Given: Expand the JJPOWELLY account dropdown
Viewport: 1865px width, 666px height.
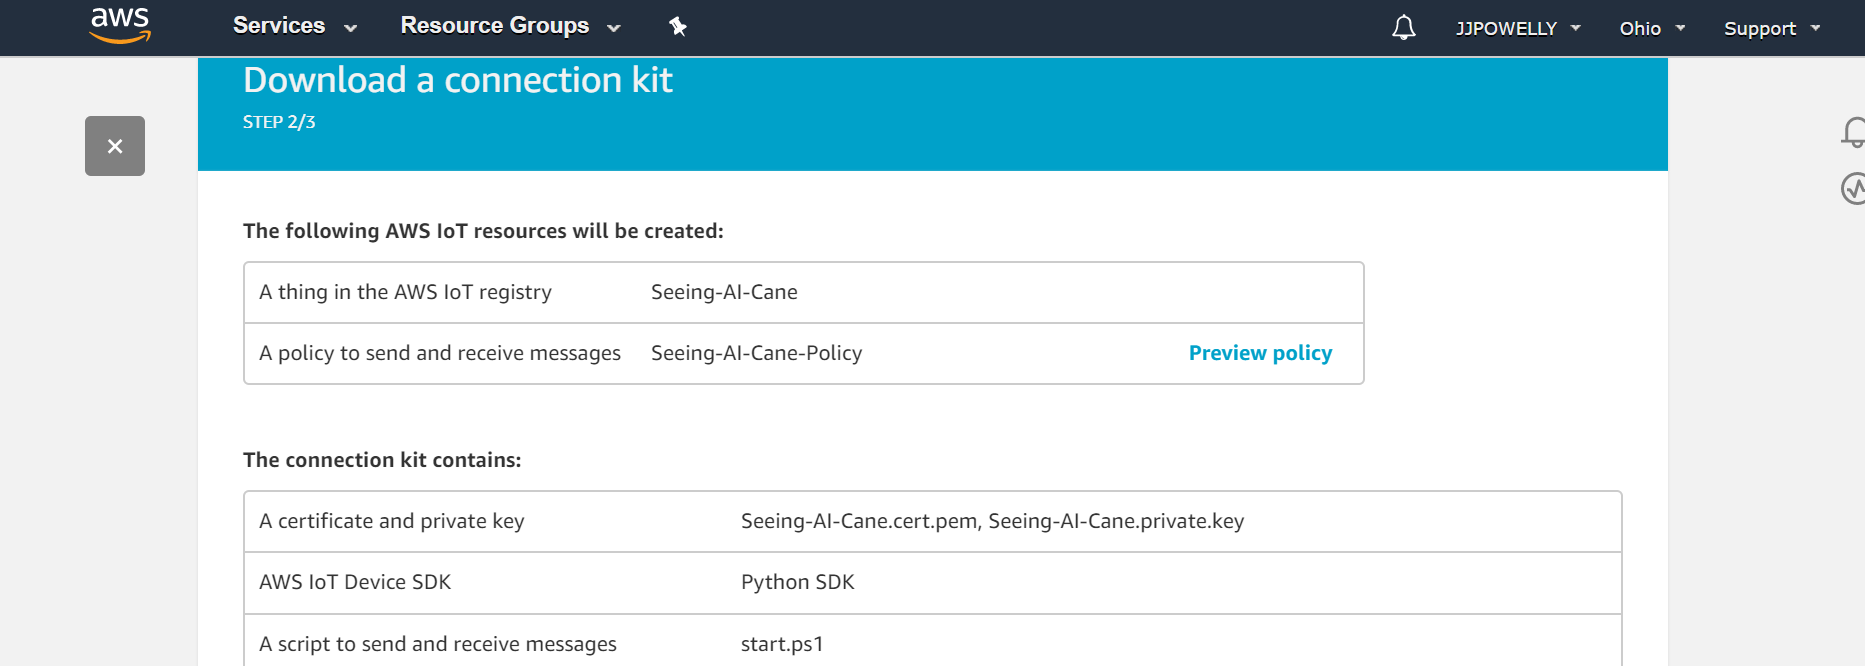Looking at the screenshot, I should pos(1517,29).
